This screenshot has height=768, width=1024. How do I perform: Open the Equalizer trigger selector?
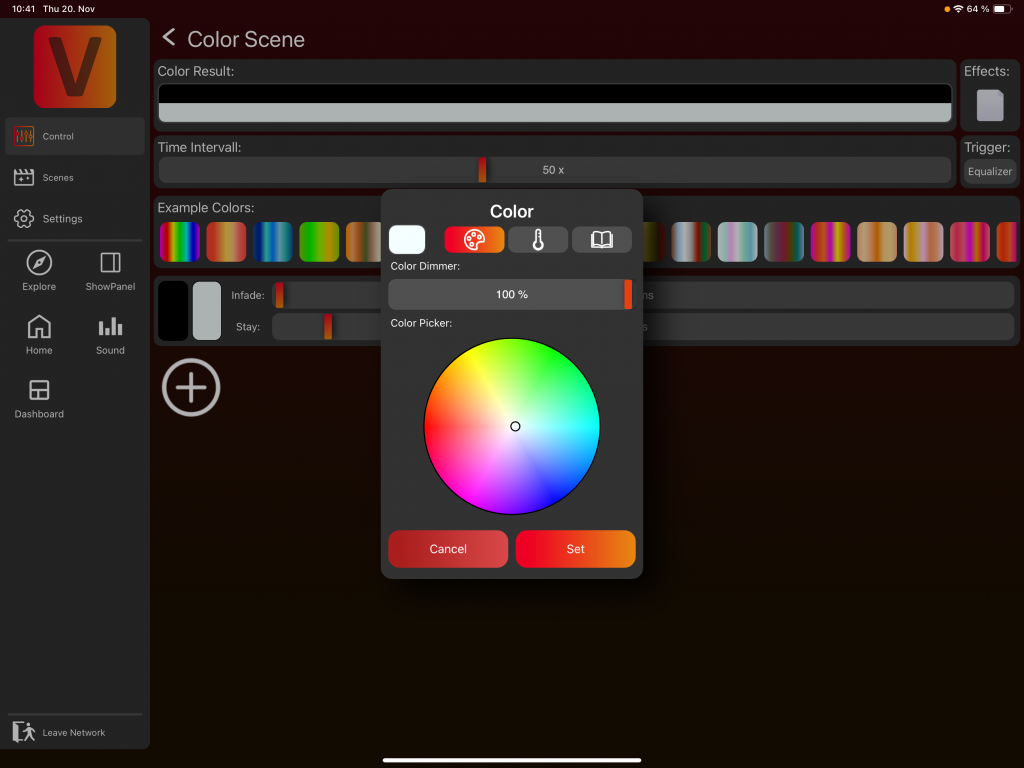[989, 172]
